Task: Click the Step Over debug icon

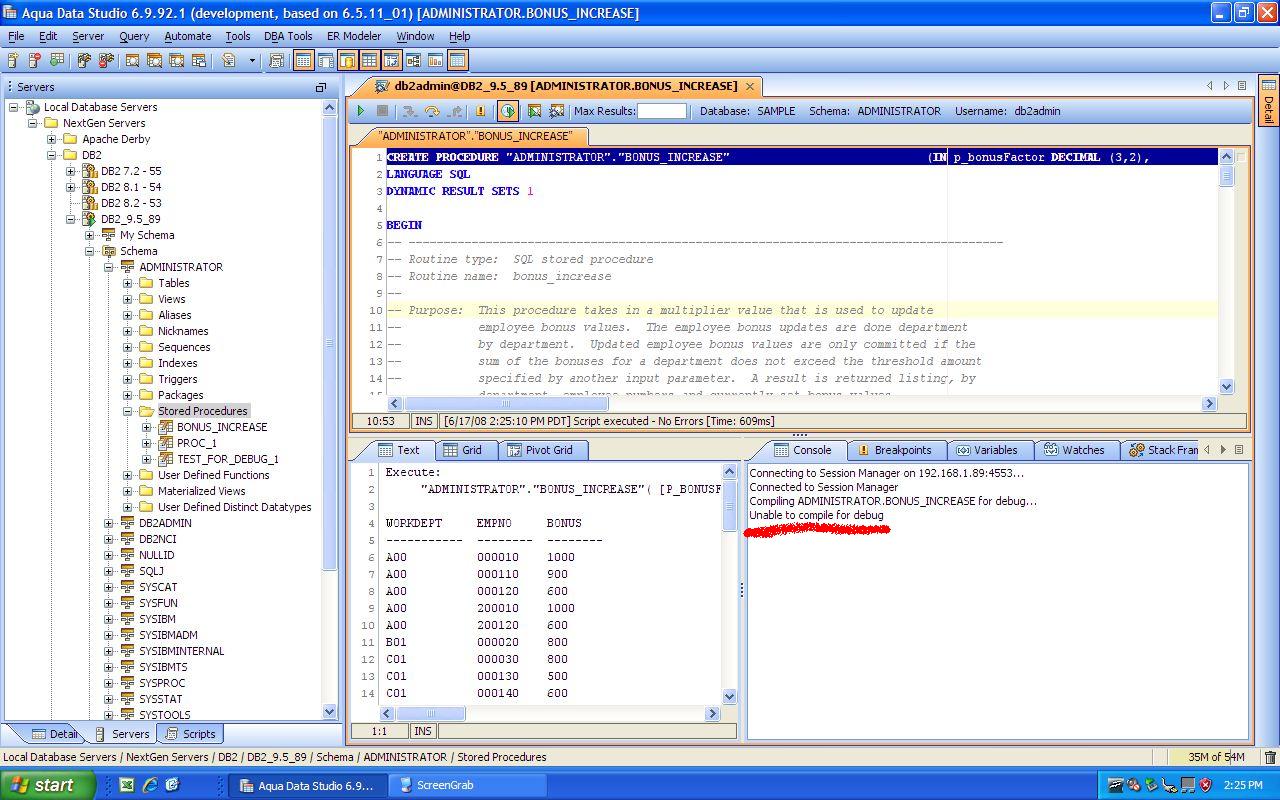Action: (430, 111)
